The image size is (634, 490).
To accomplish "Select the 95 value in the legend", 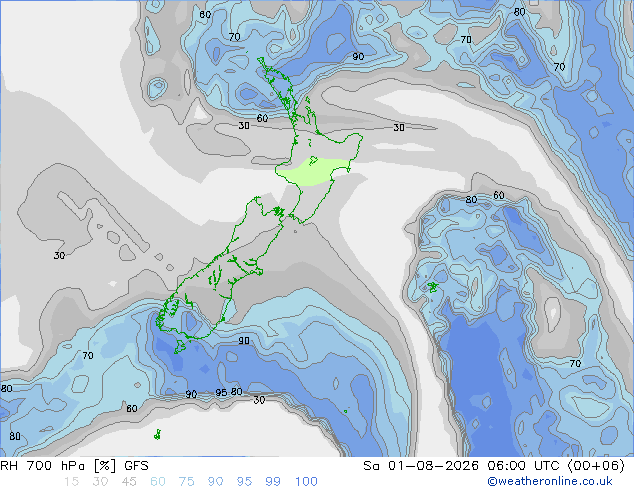I will point(244,482).
